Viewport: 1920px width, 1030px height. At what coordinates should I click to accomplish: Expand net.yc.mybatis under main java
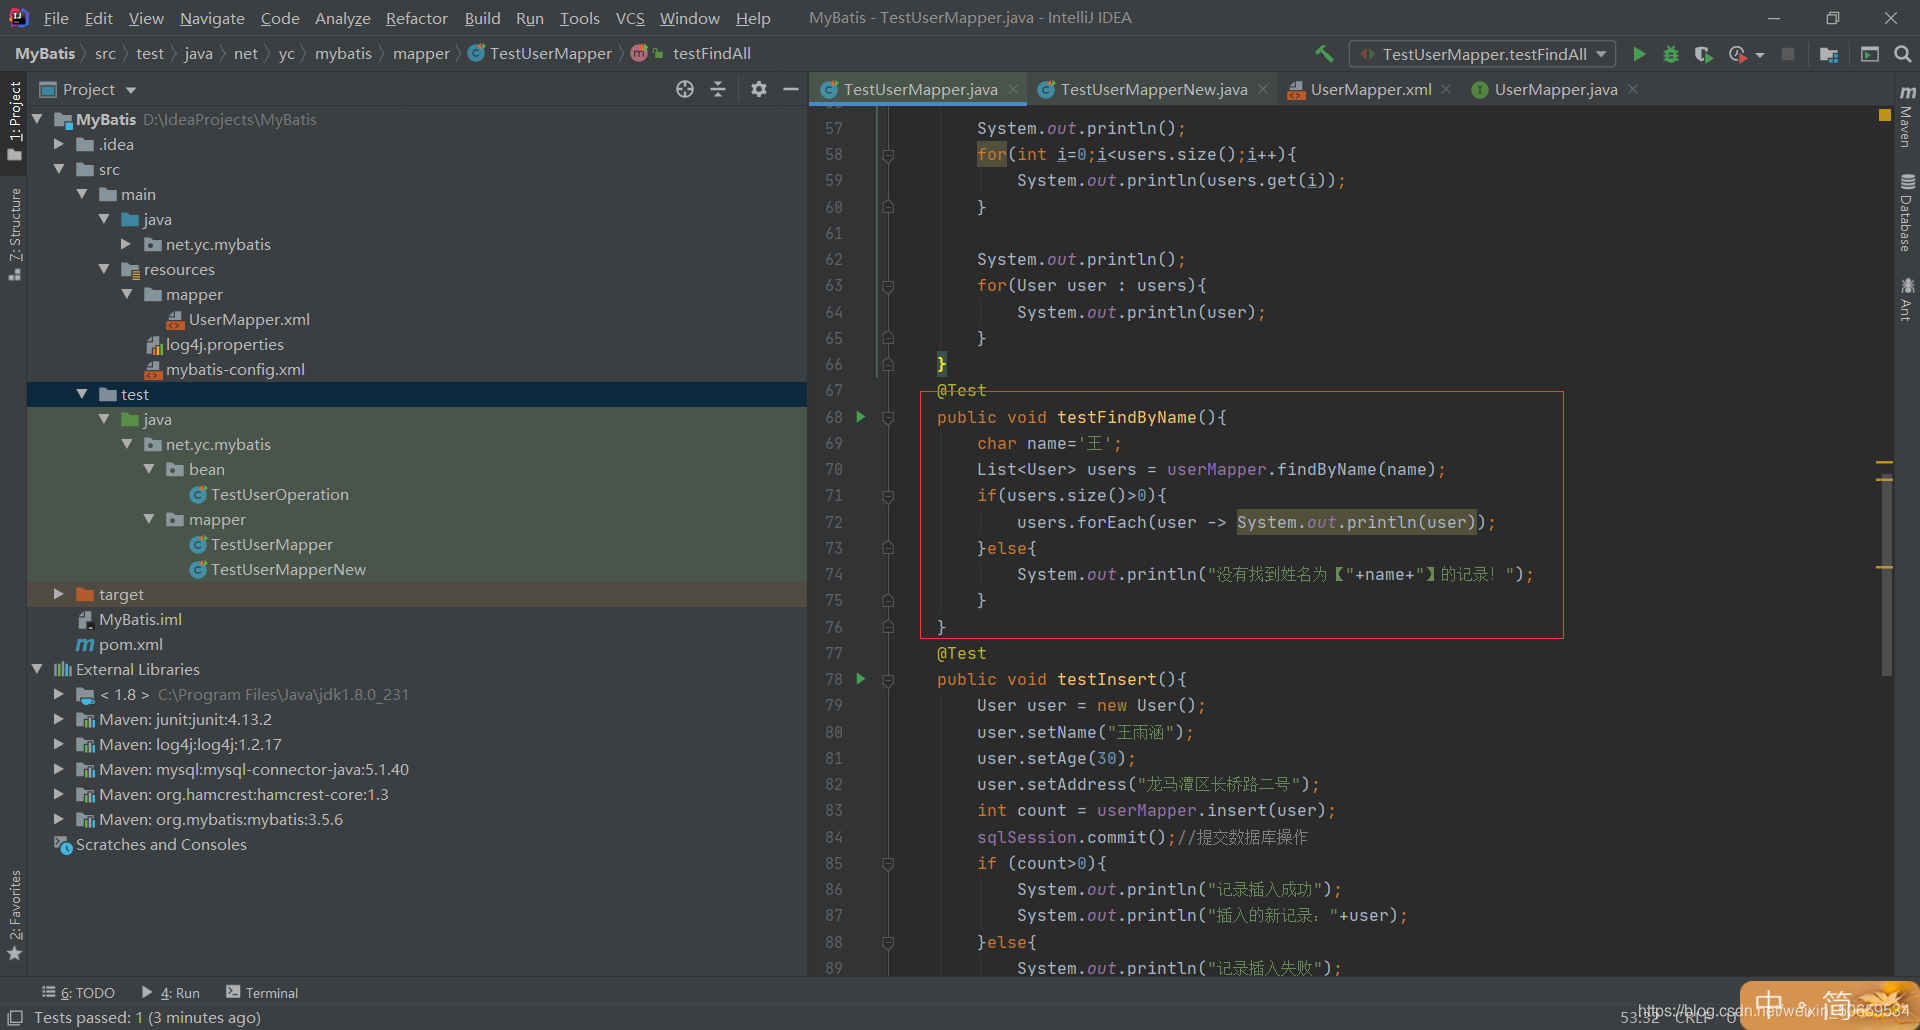(x=126, y=244)
